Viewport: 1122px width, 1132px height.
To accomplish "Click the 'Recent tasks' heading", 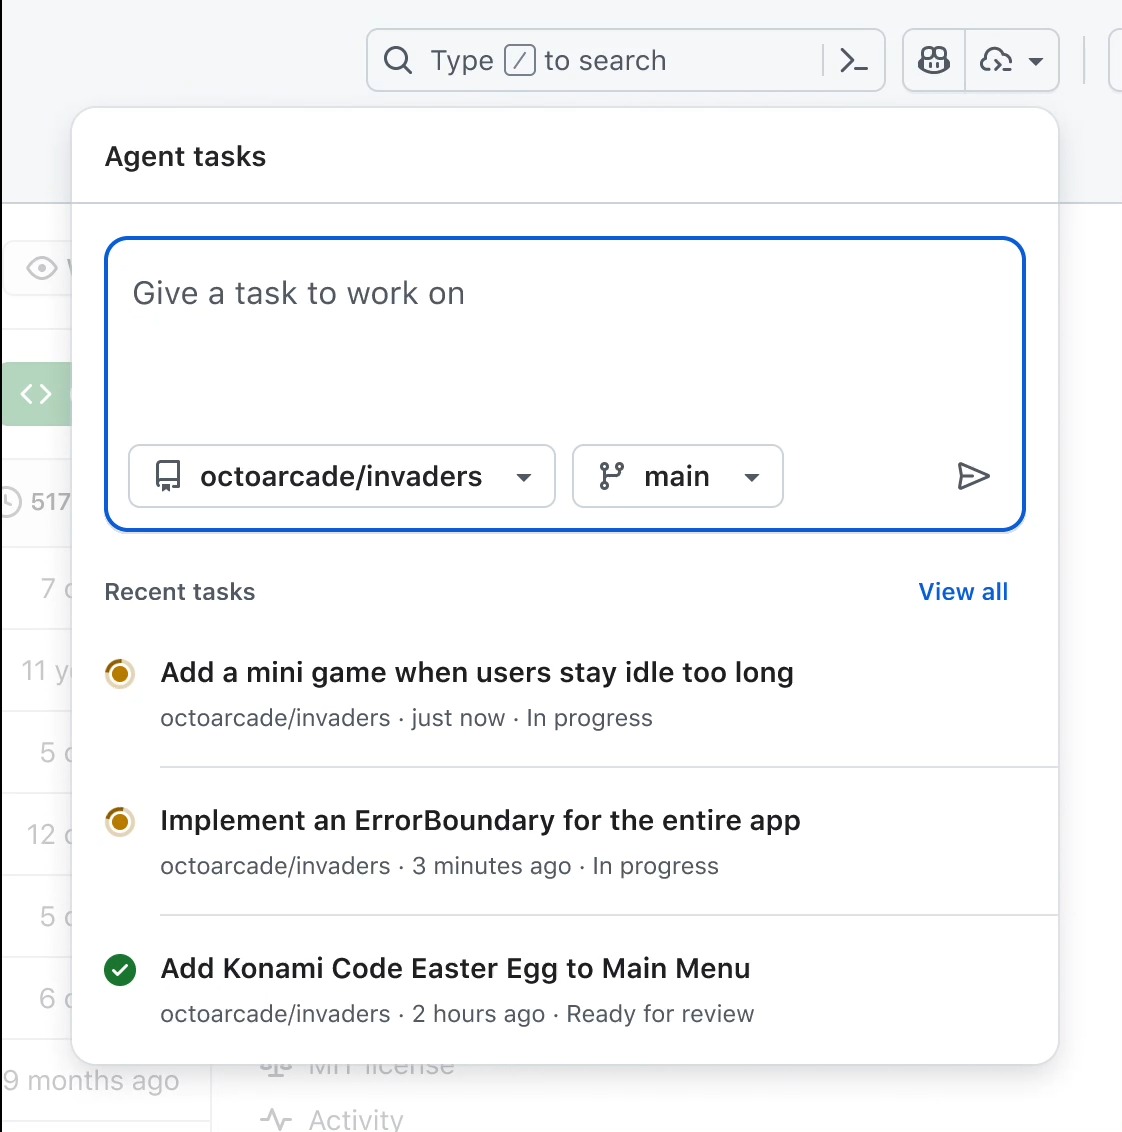I will click(x=180, y=592).
